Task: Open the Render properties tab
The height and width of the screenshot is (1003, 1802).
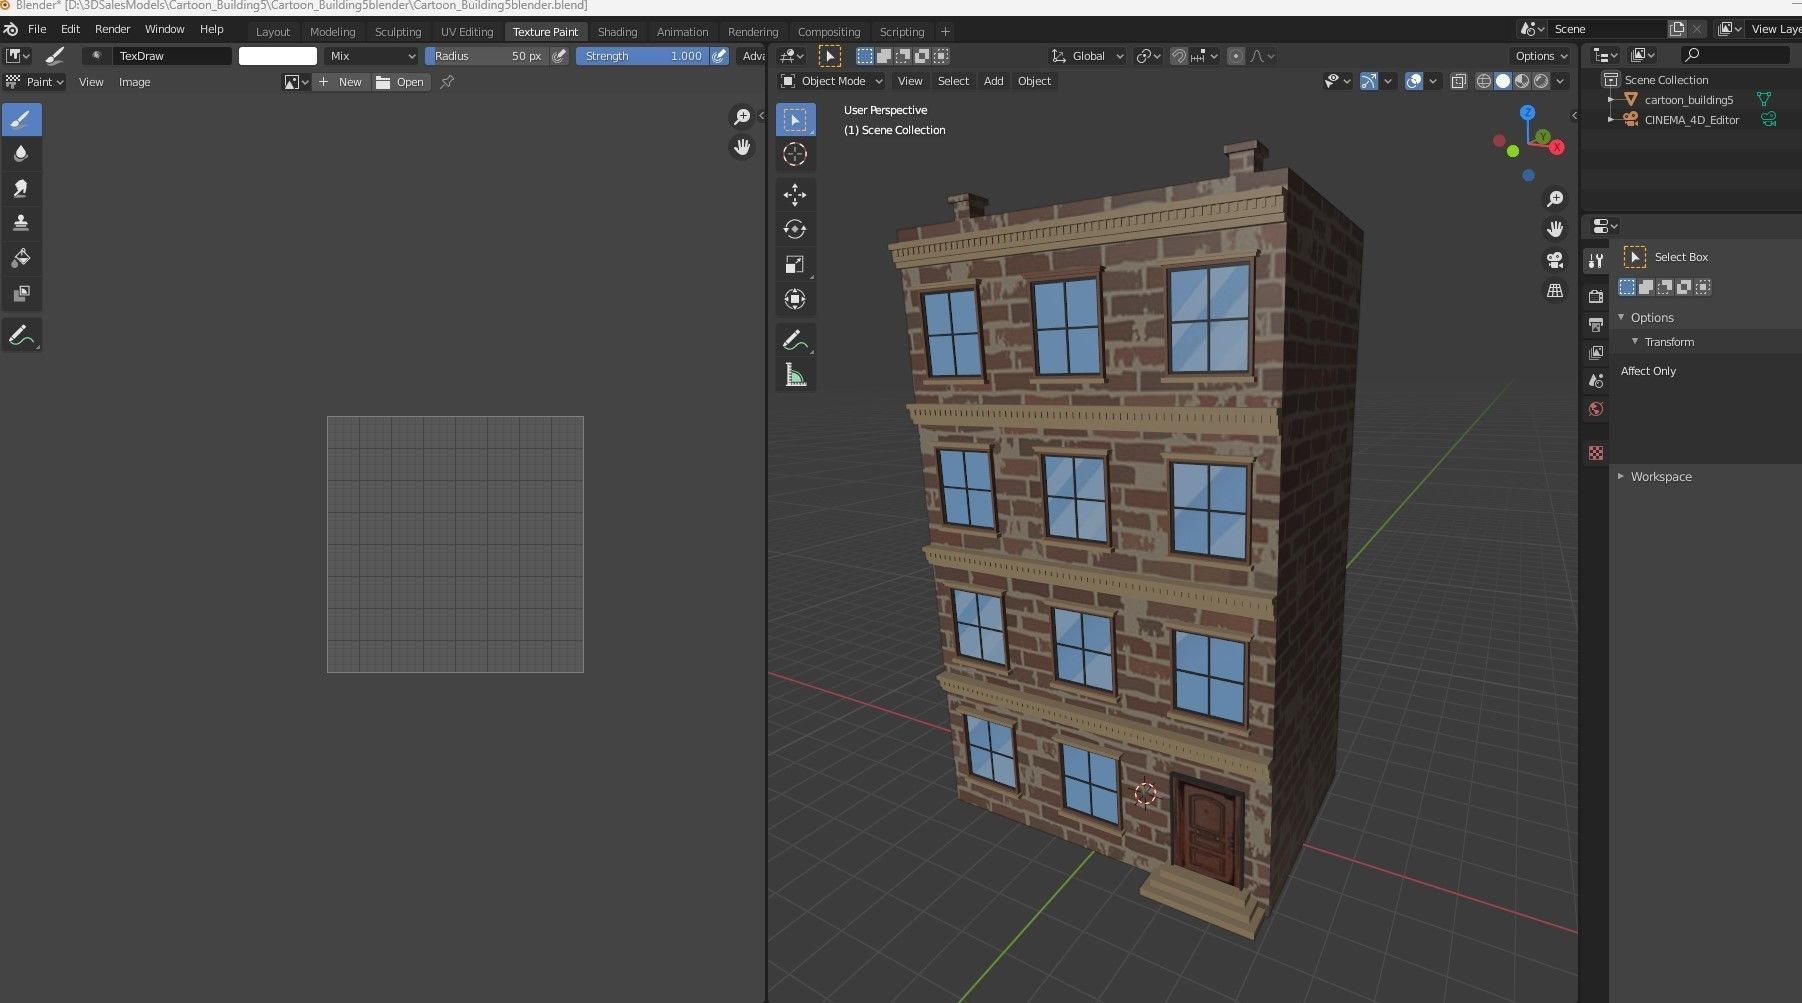Action: coord(1596,296)
